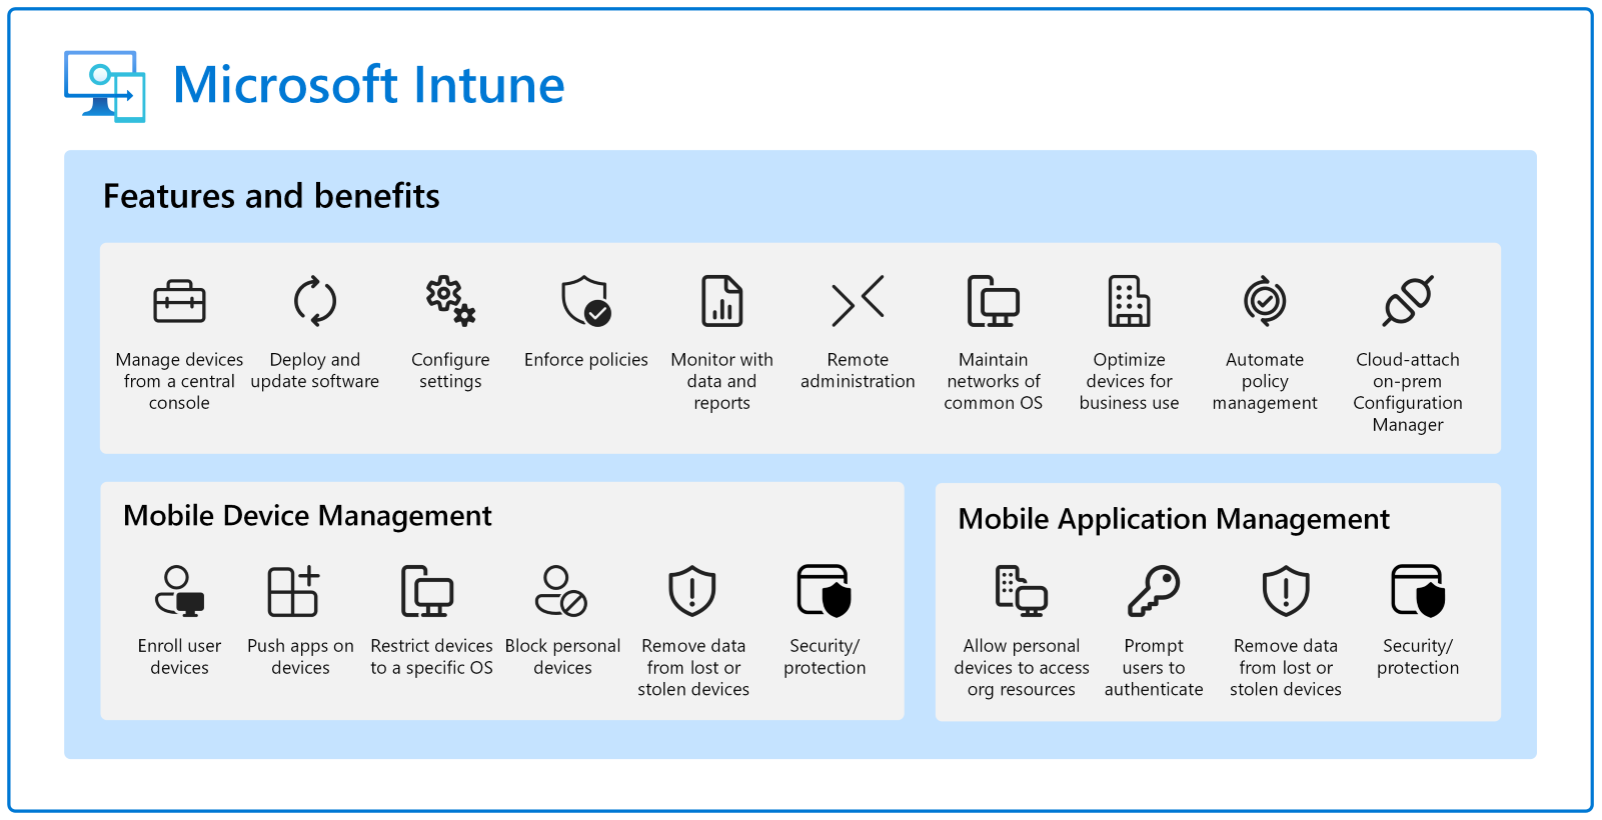This screenshot has width=1602, height=820.
Task: Click the 'Maintain networks of common OS' label
Action: (993, 381)
